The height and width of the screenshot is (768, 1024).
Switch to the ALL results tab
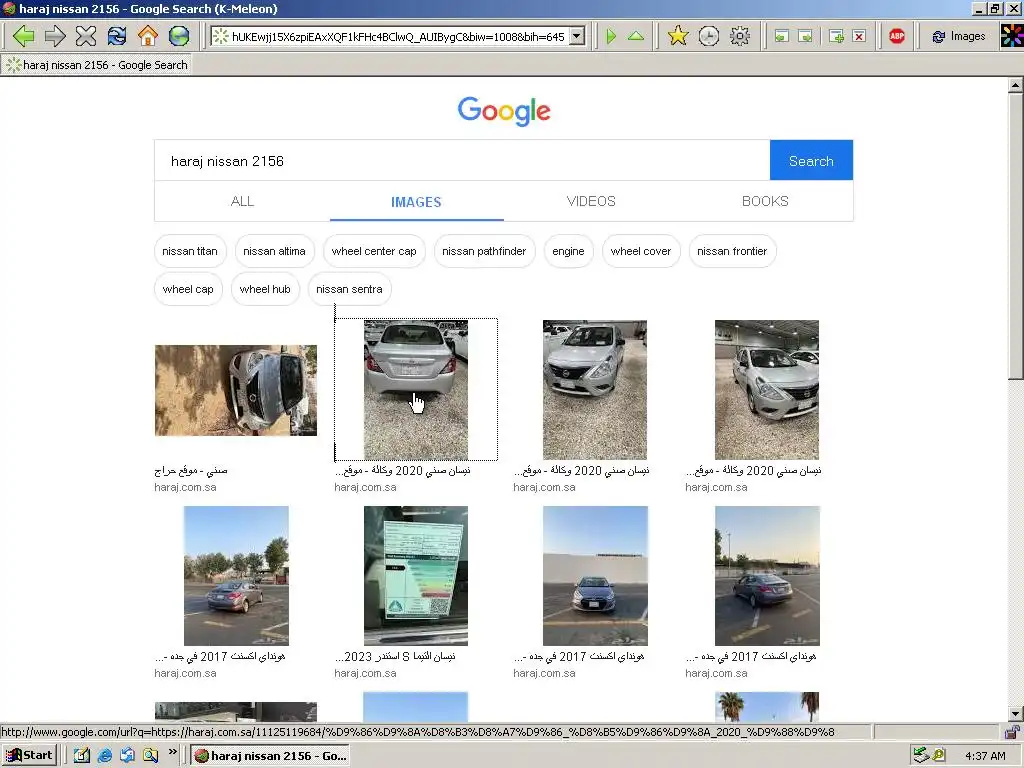[x=242, y=201]
